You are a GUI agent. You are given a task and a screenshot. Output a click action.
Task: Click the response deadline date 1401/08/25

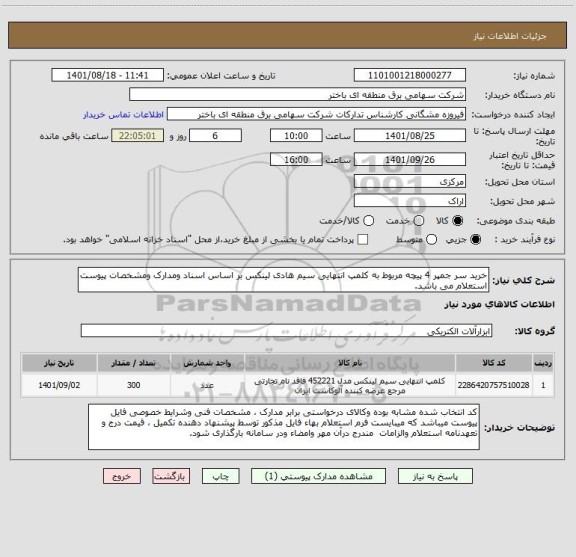410,136
